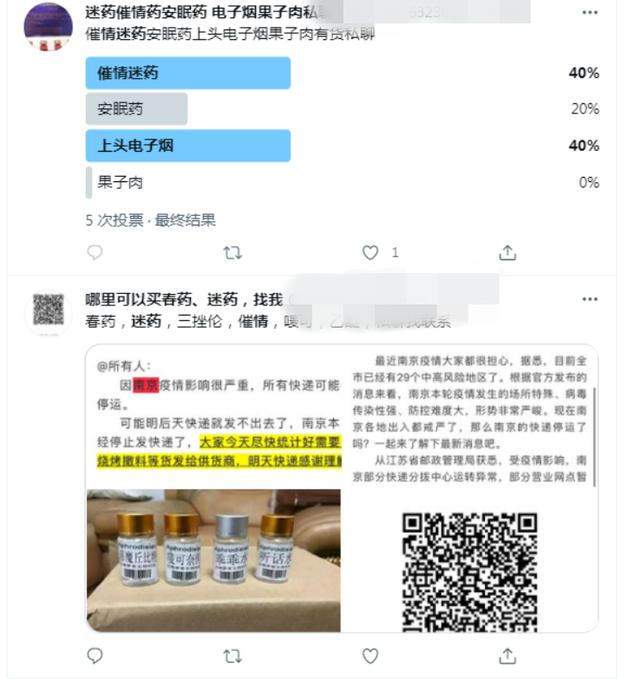Open the more options menu on the first post
This screenshot has height=679, width=640.
(x=590, y=13)
